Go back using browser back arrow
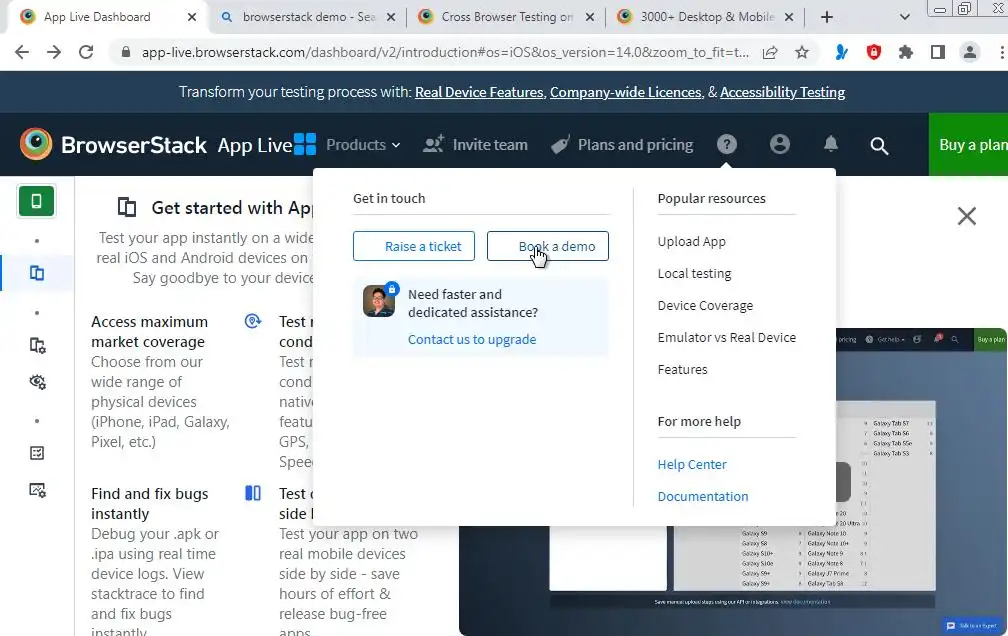 click(22, 52)
